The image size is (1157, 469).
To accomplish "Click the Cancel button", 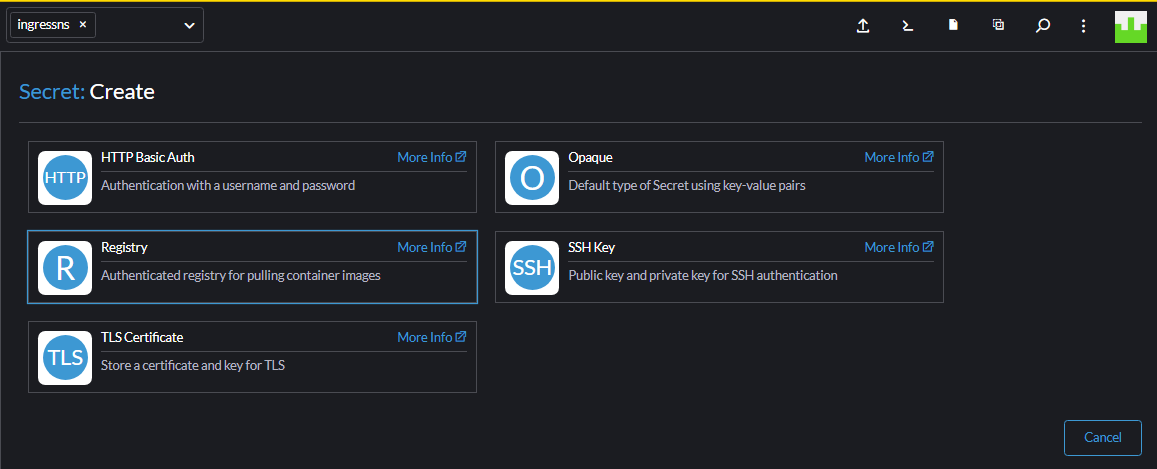I will click(x=1102, y=437).
